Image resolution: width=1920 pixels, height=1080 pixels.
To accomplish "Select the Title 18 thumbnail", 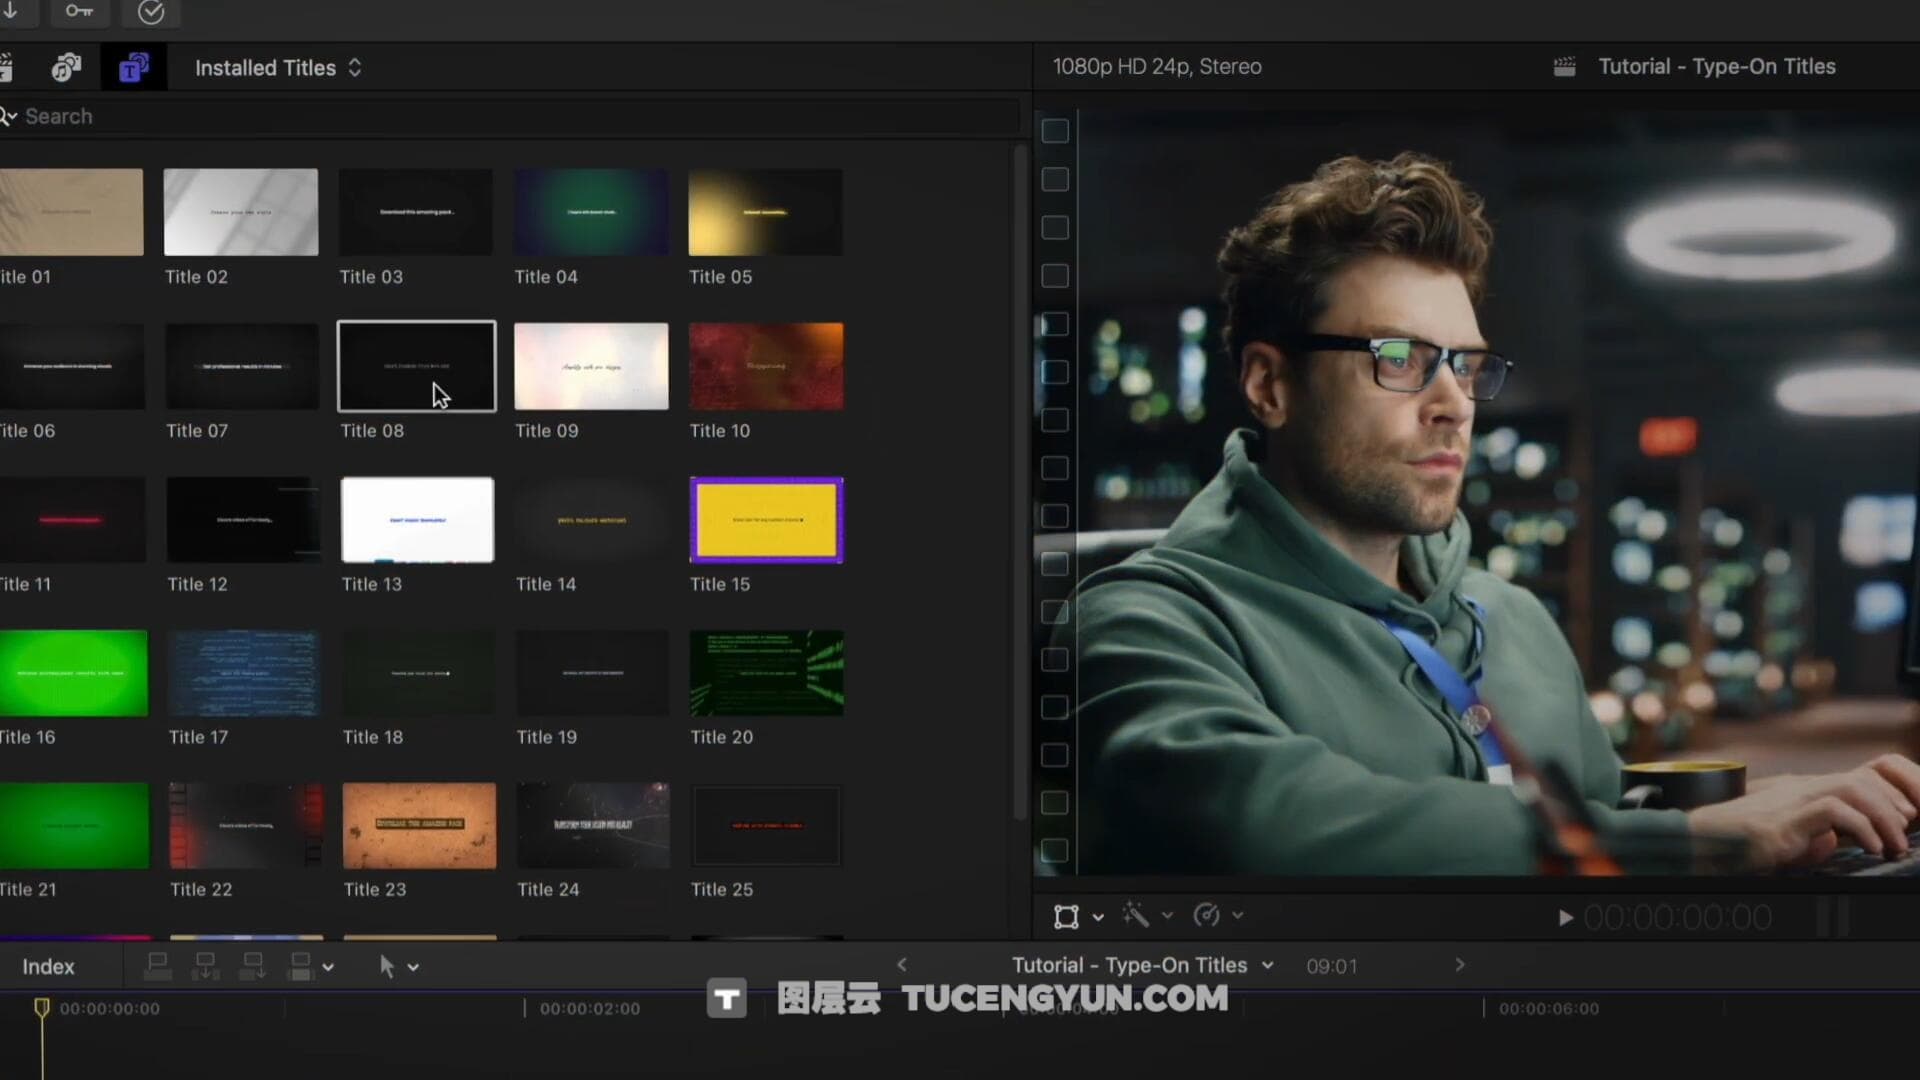I will (x=419, y=673).
